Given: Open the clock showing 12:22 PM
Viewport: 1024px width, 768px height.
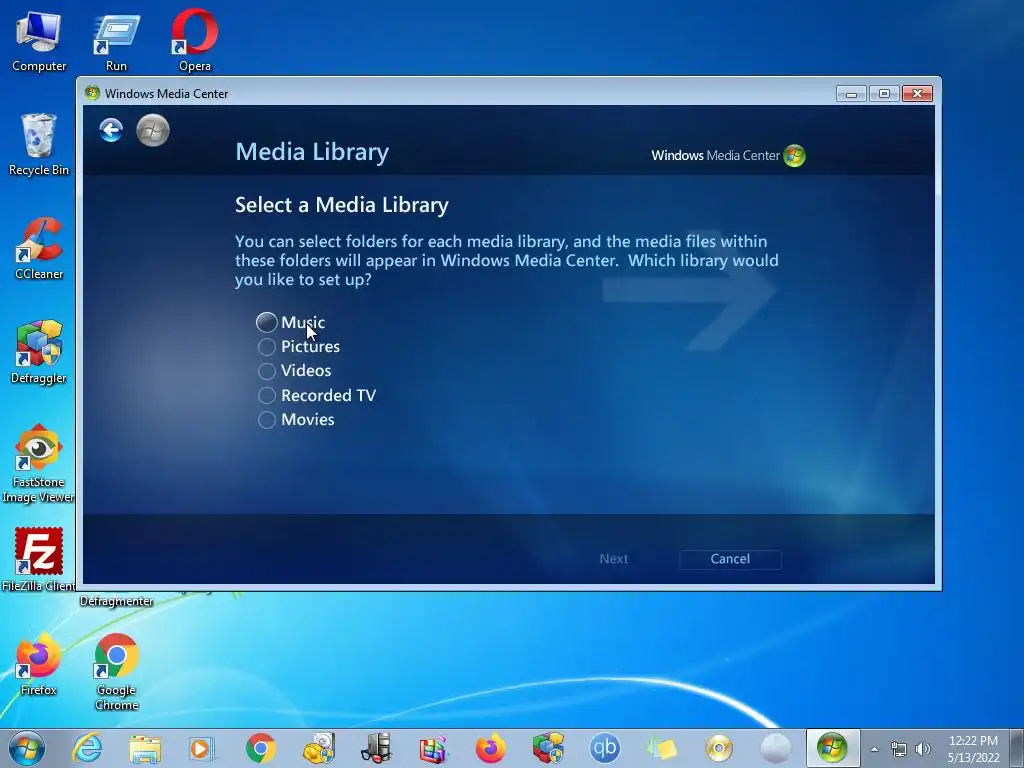Looking at the screenshot, I should [x=973, y=749].
